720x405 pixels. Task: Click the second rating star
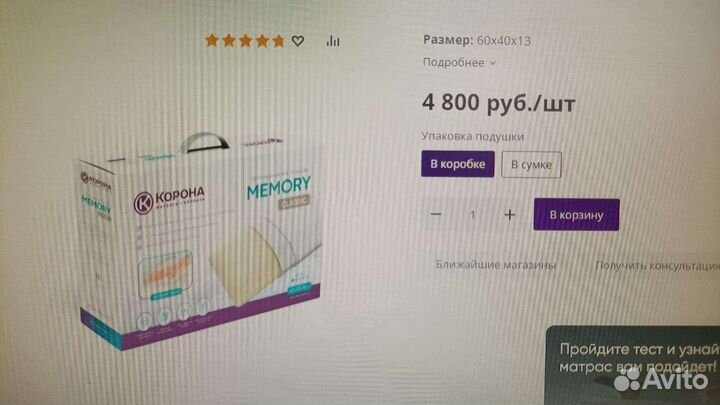tap(229, 41)
